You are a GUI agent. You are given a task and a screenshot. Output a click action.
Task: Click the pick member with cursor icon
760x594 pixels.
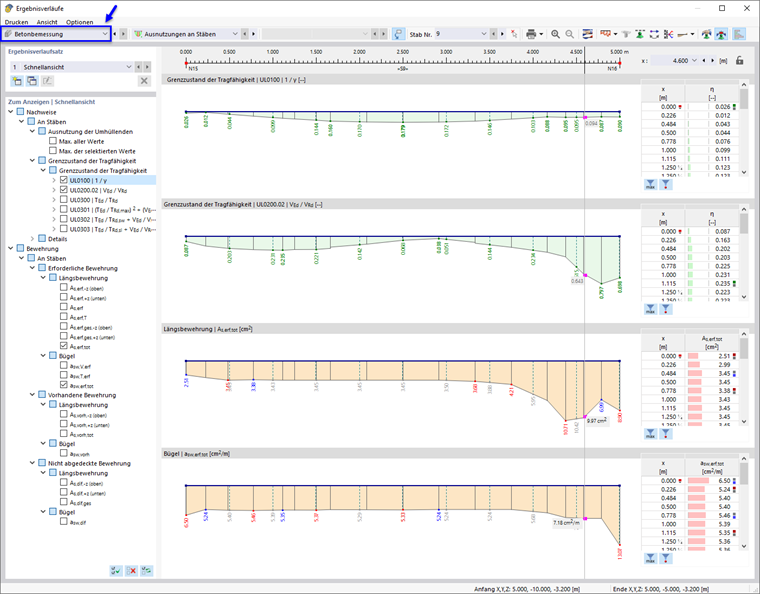point(514,34)
